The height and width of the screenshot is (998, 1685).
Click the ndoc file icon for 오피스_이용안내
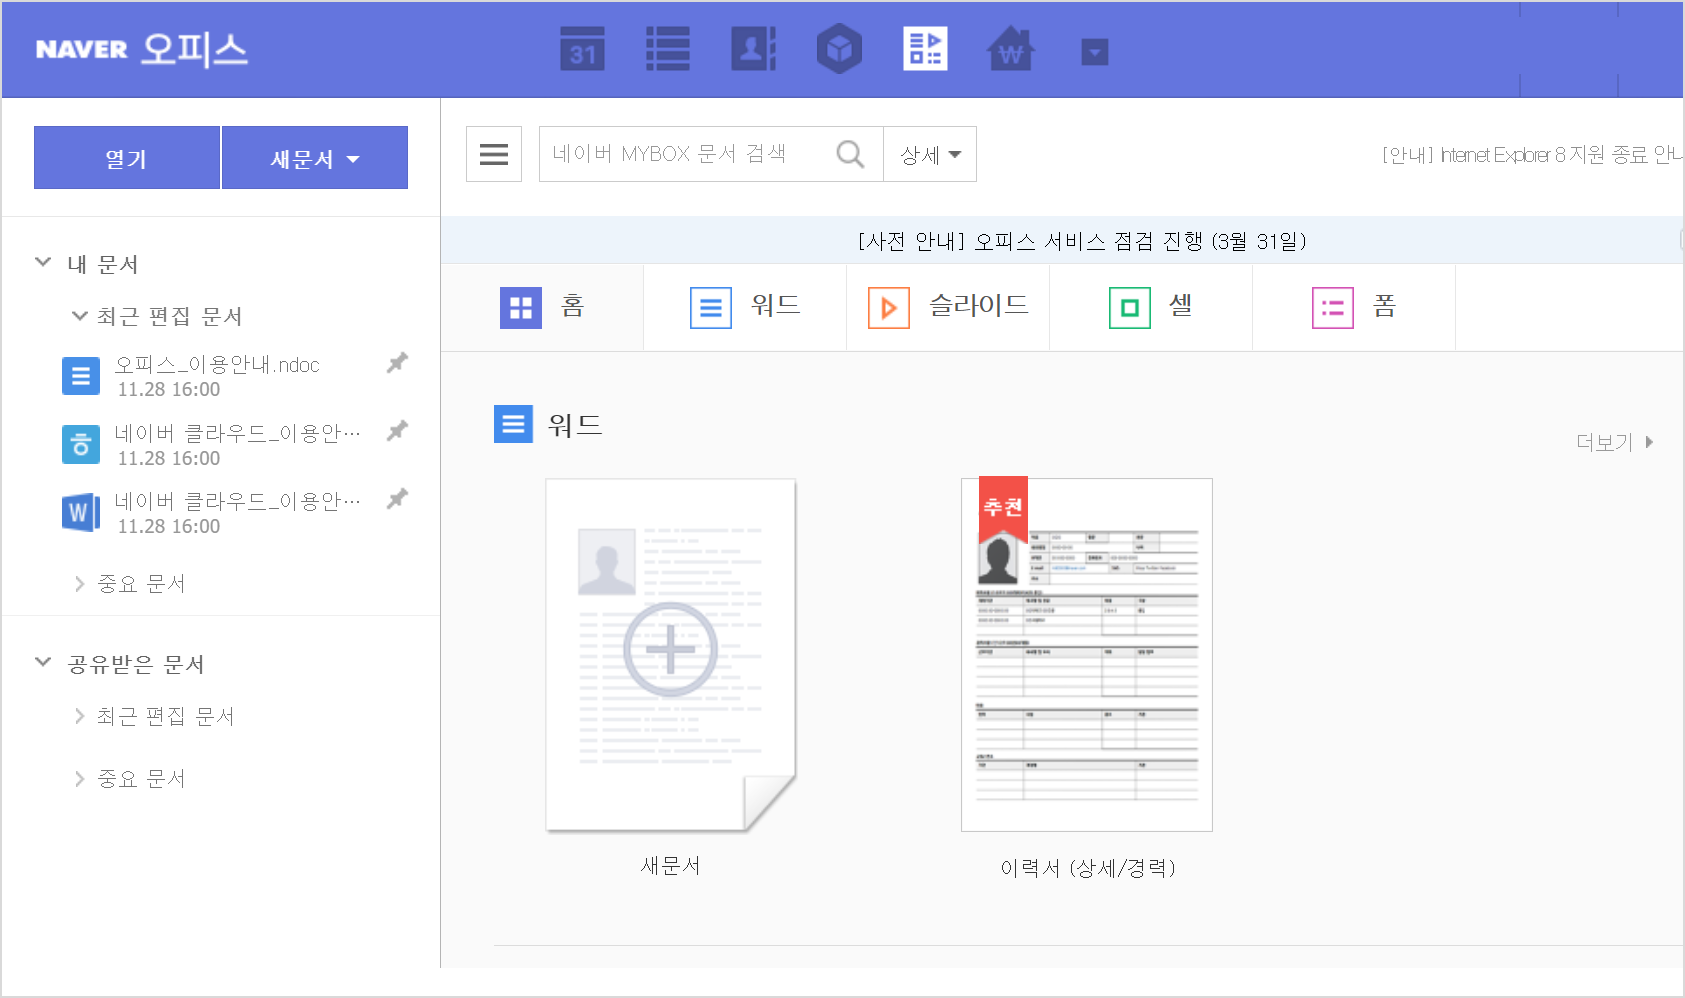81,376
